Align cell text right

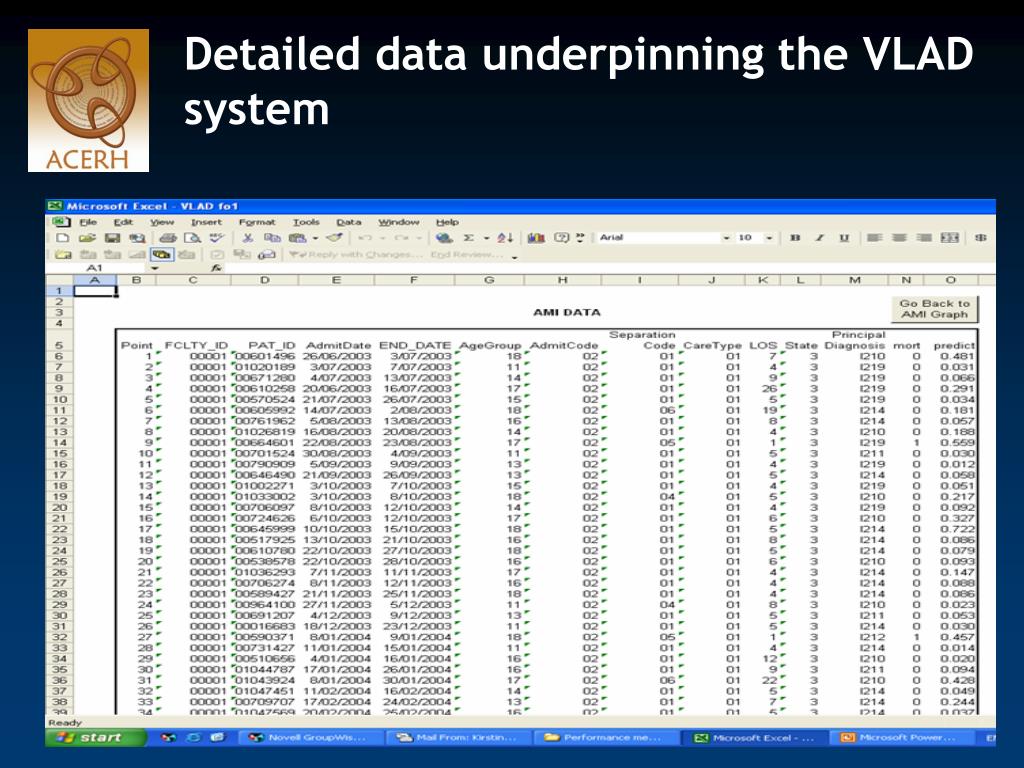[924, 238]
